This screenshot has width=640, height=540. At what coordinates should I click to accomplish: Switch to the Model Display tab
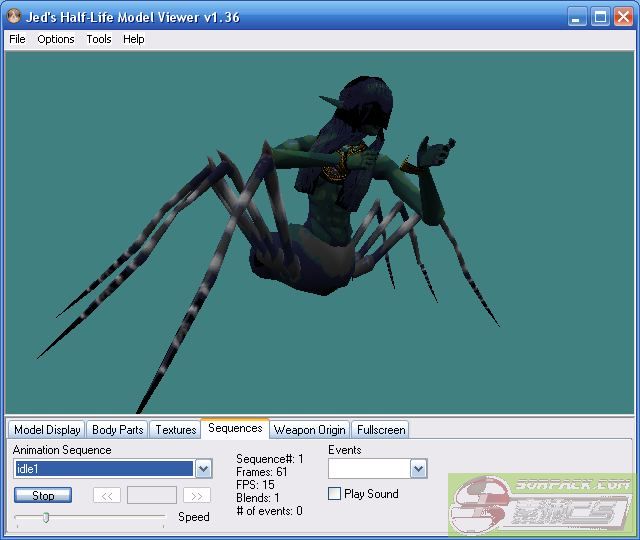47,430
